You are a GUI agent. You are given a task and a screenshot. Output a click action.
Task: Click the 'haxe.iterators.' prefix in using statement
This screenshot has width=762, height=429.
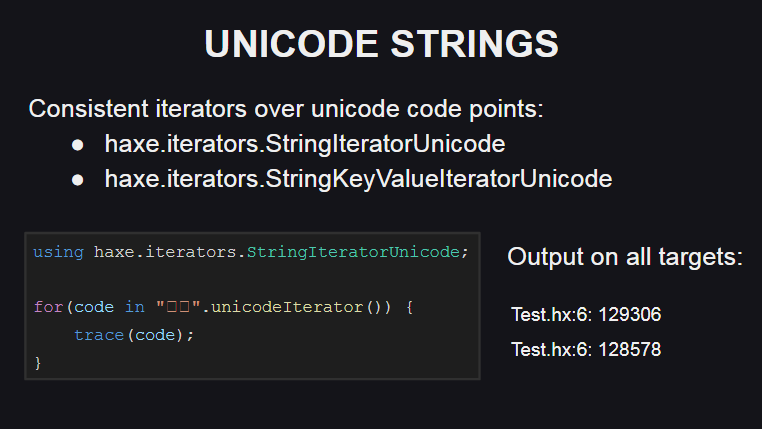[x=169, y=252]
